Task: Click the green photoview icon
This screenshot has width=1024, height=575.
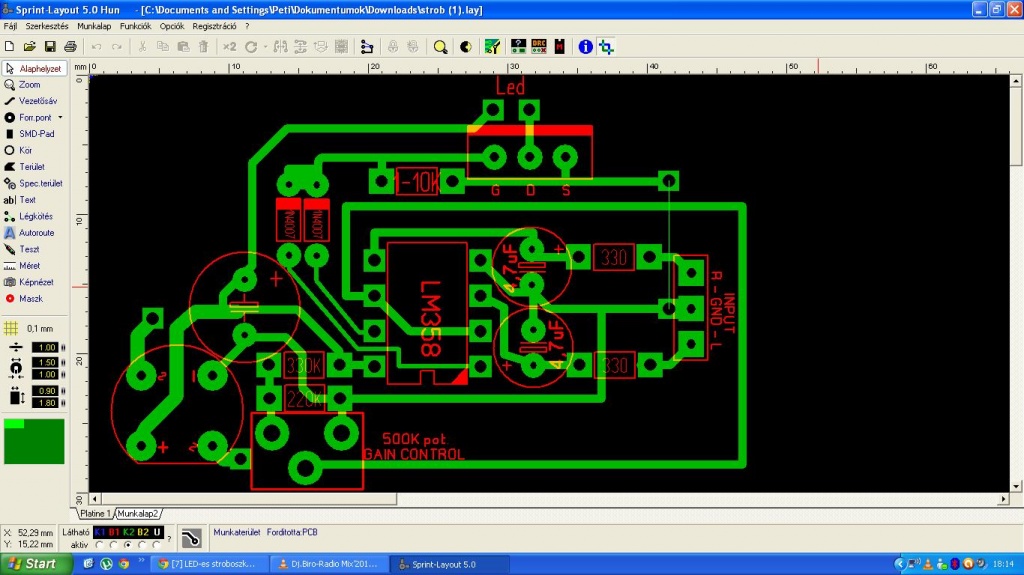Action: click(x=492, y=46)
